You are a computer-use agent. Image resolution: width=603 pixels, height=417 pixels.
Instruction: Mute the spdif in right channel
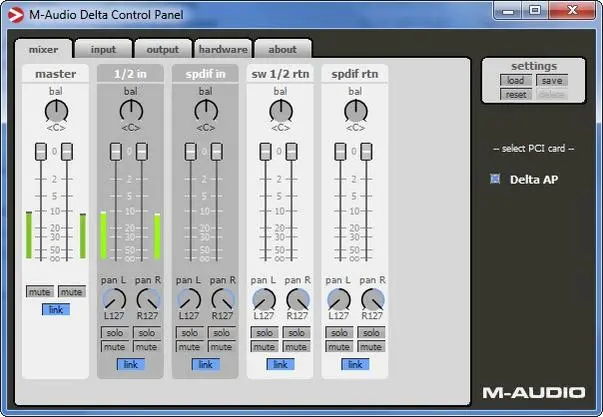222,347
